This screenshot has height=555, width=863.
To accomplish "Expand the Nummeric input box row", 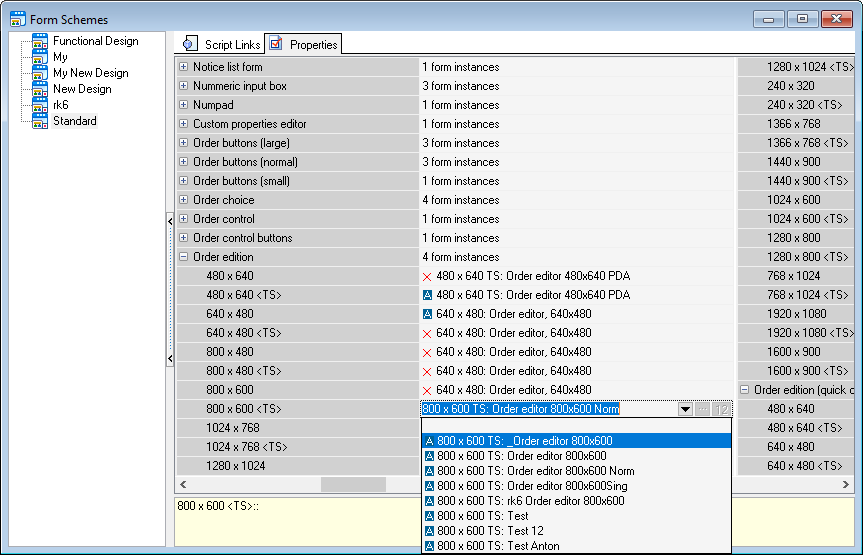I will pos(184,86).
